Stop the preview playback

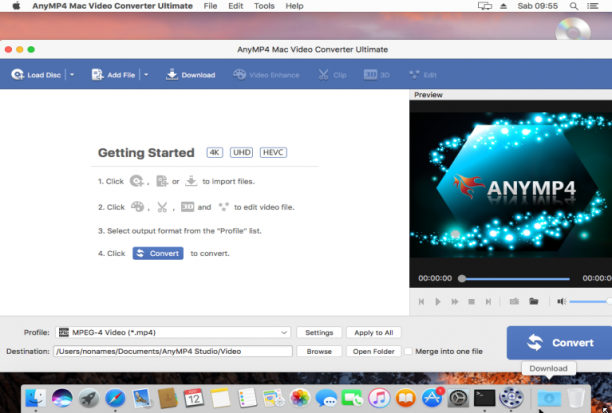471,302
